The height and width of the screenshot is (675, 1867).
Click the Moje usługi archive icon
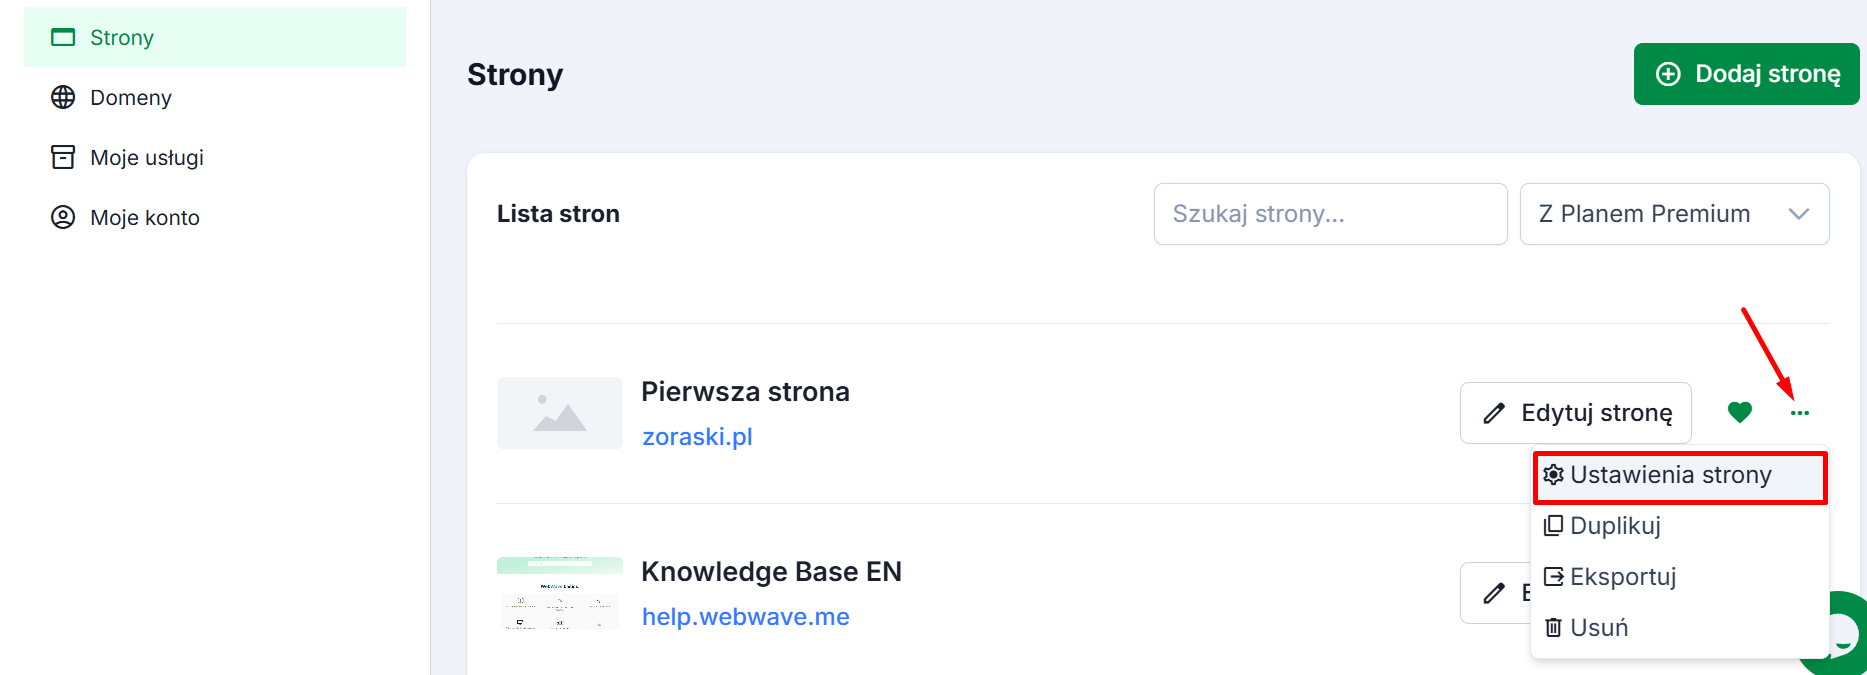coord(63,157)
